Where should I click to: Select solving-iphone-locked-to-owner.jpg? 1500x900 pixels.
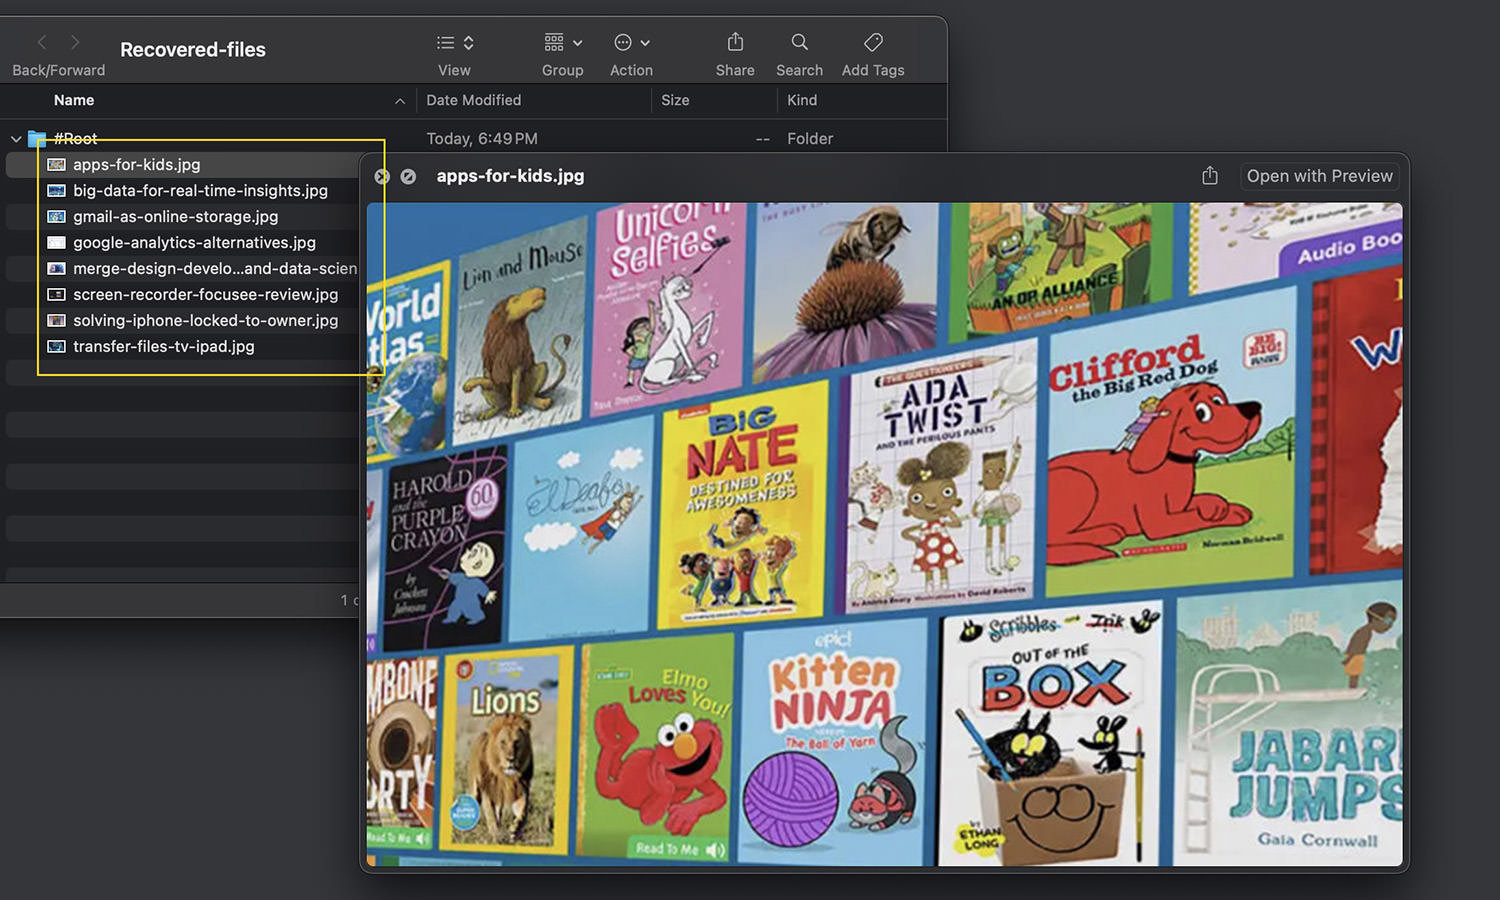point(205,320)
